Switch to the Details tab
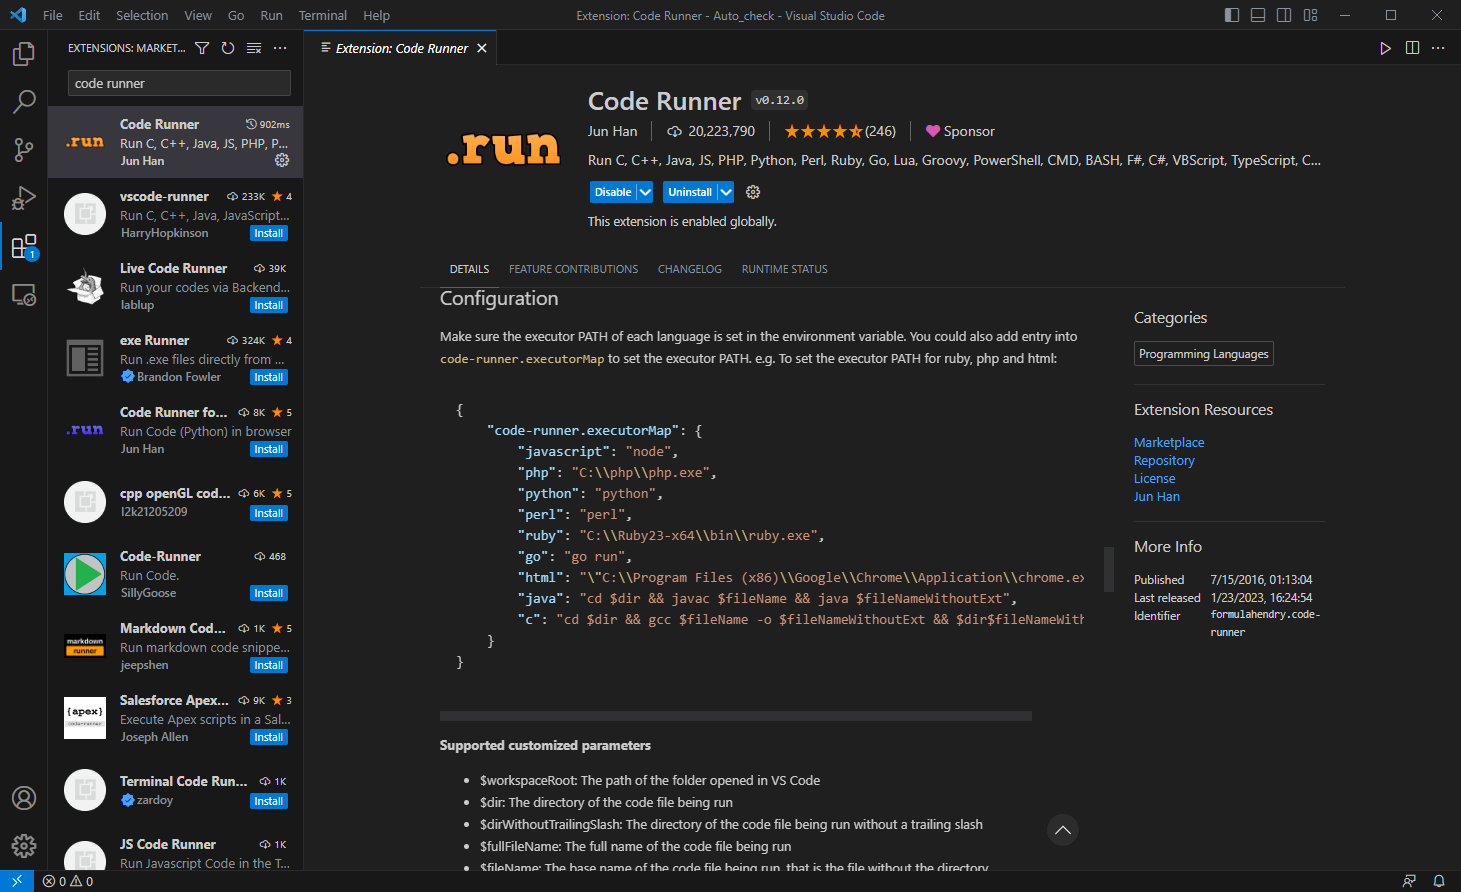The image size is (1461, 892). tap(469, 269)
